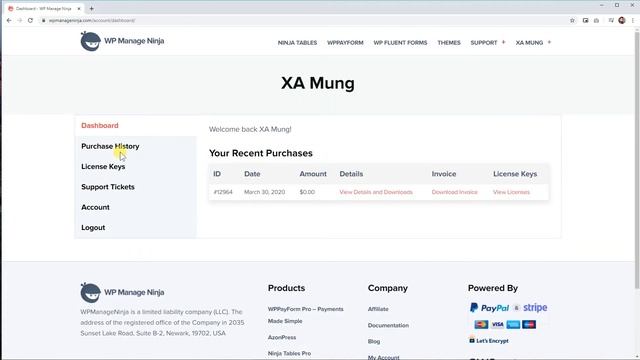Image resolution: width=640 pixels, height=360 pixels.
Task: Open WPPayForm nav menu item
Action: point(345,42)
